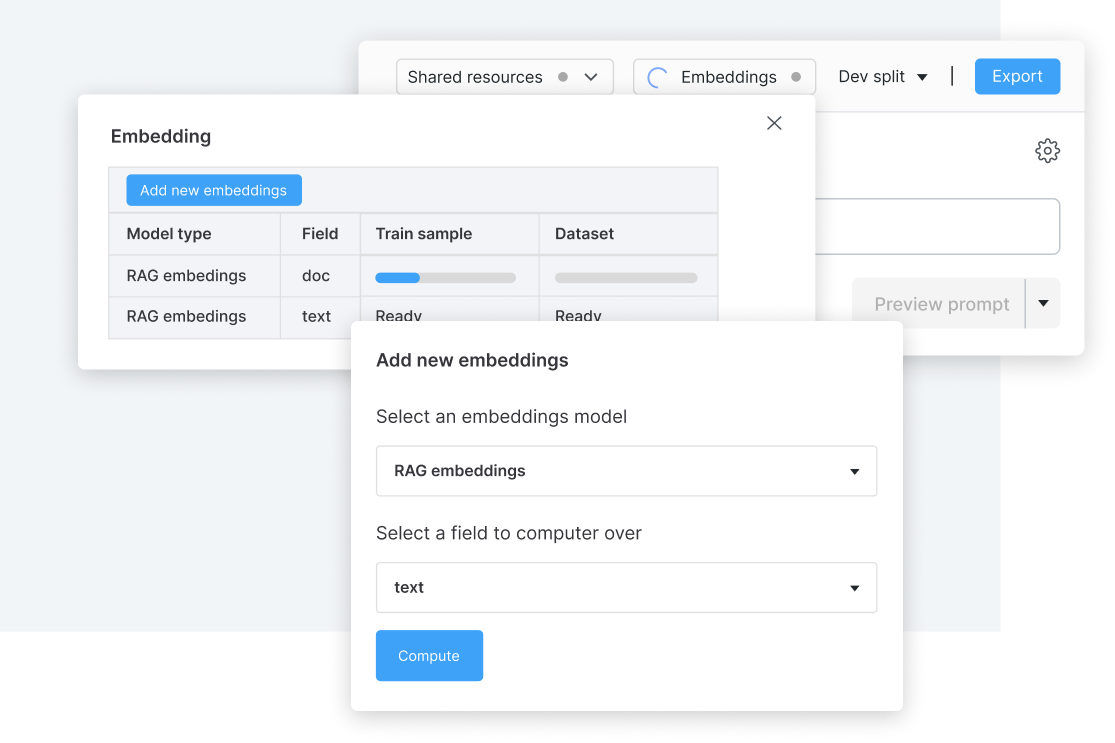Close the Embedding dialog
The image size is (1115, 743).
coord(774,123)
